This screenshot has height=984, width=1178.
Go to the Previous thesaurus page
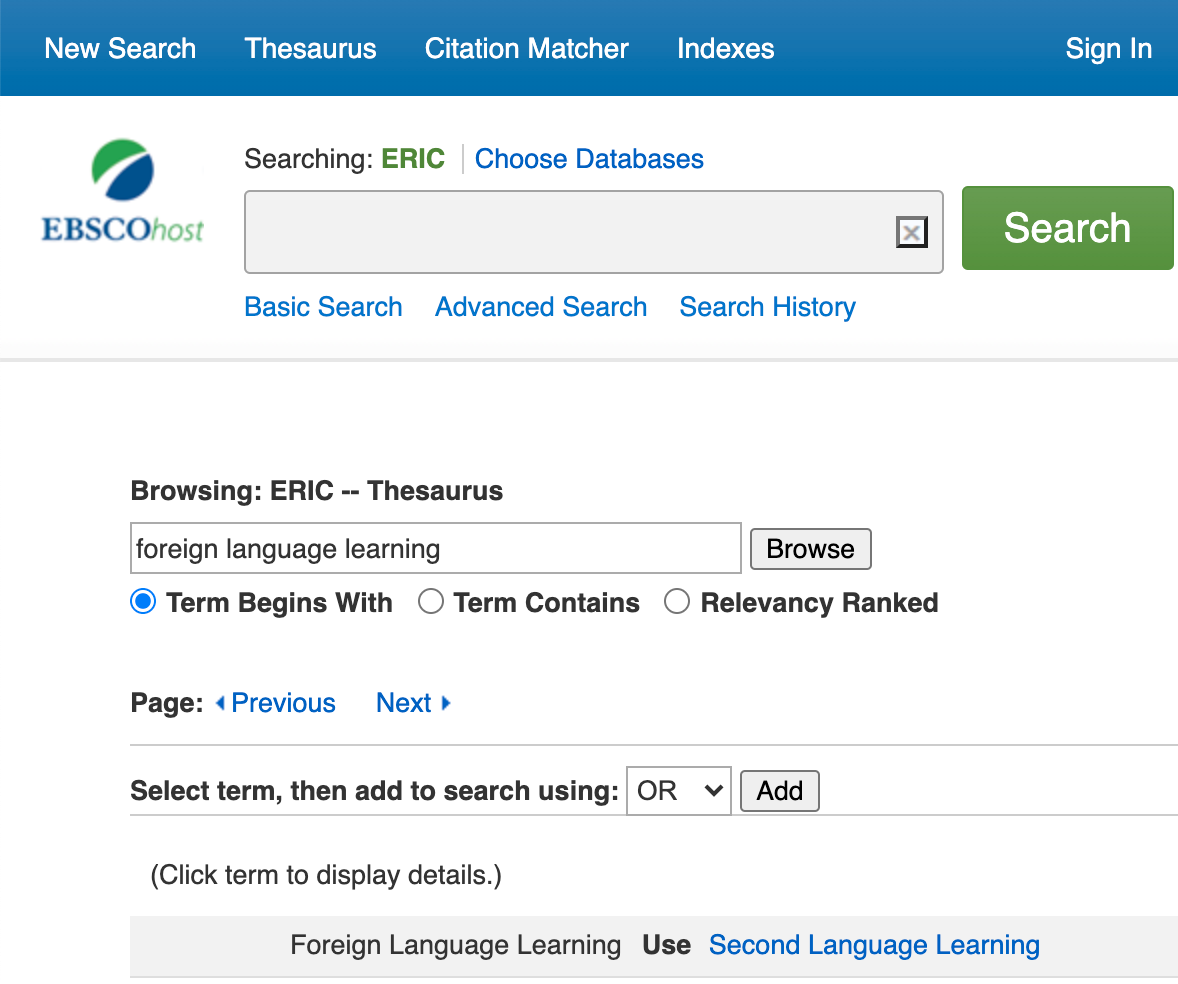coord(276,703)
